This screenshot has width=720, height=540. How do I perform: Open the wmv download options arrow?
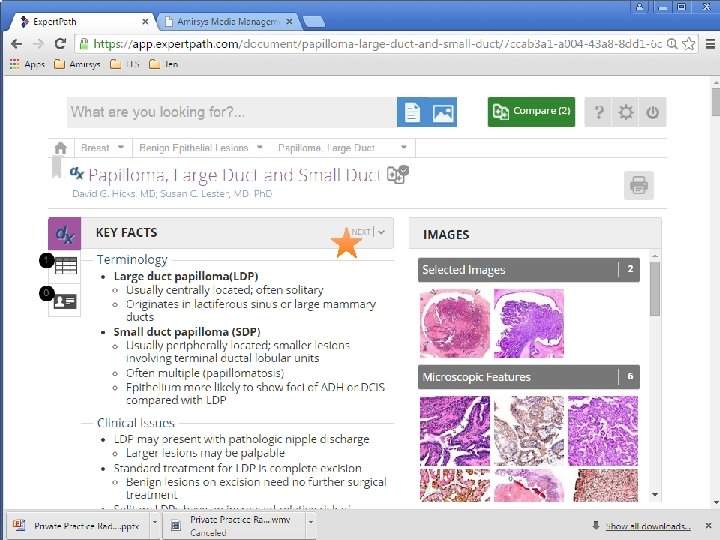[311, 523]
